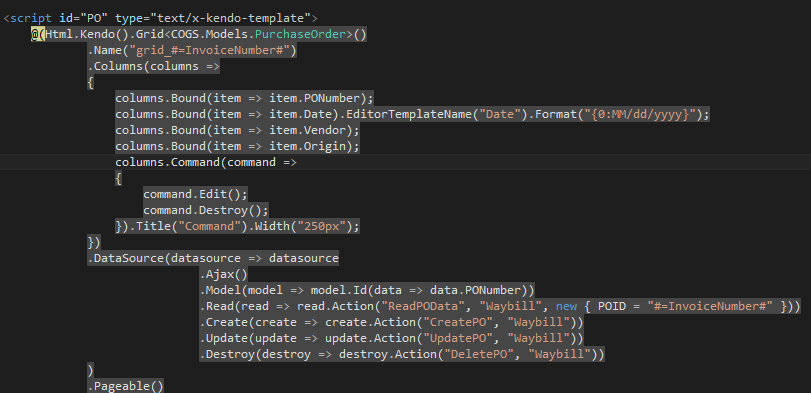
Task: Click the command.Edit(); line
Action: [196, 195]
